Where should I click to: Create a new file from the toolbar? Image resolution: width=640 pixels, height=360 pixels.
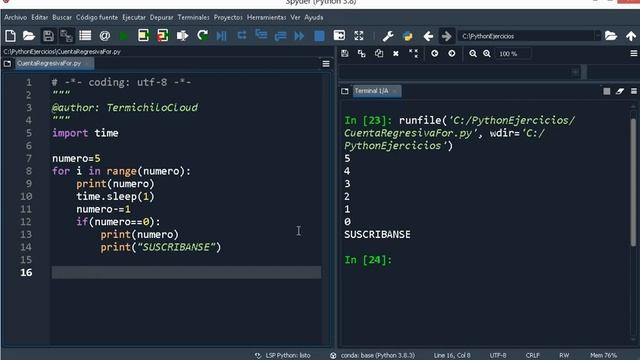click(x=11, y=36)
